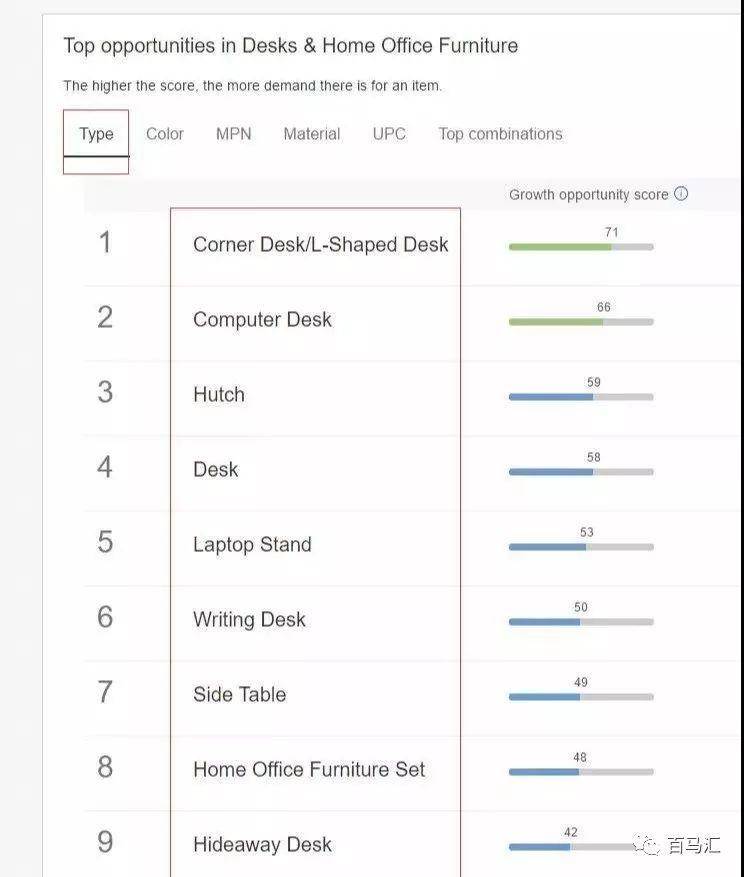Select the Hideaway Desk item

(262, 845)
